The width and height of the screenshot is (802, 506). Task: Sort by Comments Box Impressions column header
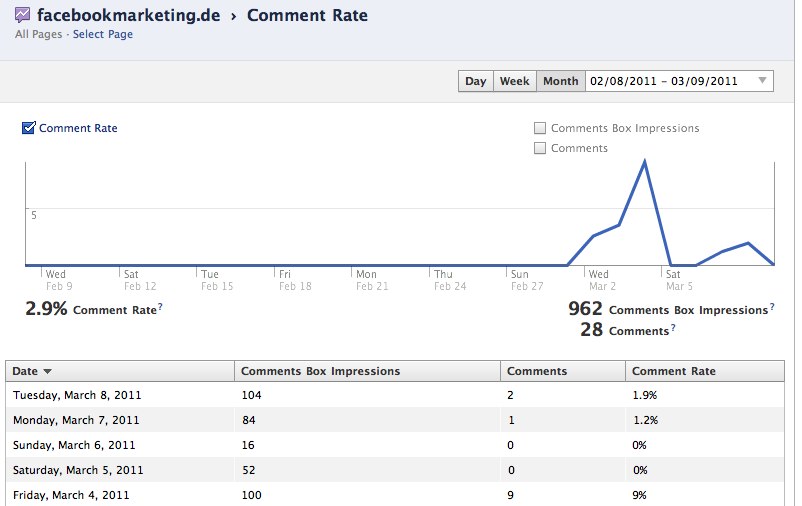pyautogui.click(x=320, y=371)
